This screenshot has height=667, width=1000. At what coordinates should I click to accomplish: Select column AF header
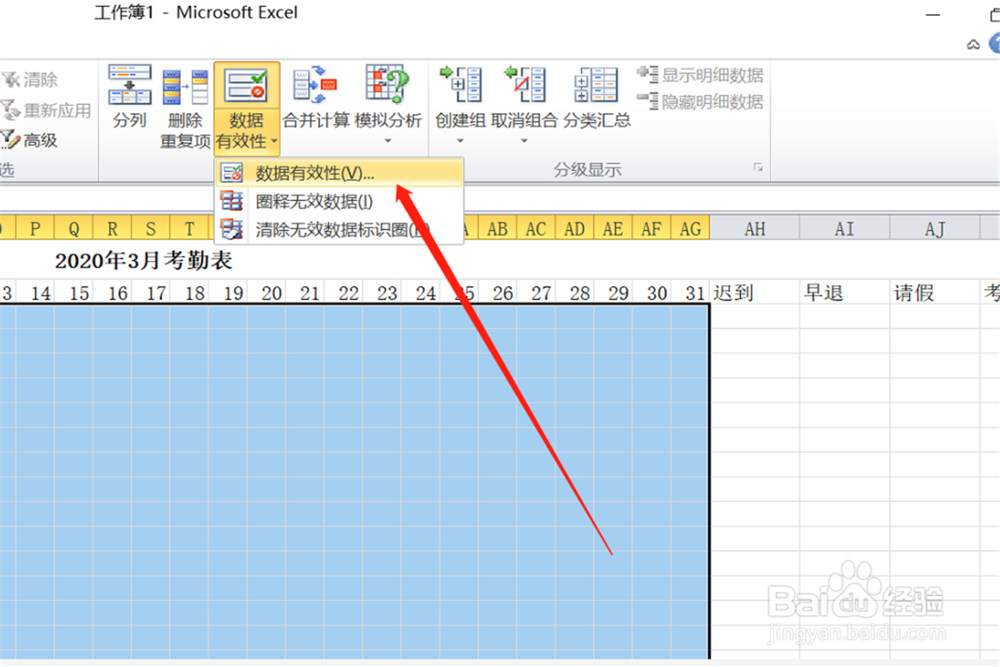coord(651,228)
